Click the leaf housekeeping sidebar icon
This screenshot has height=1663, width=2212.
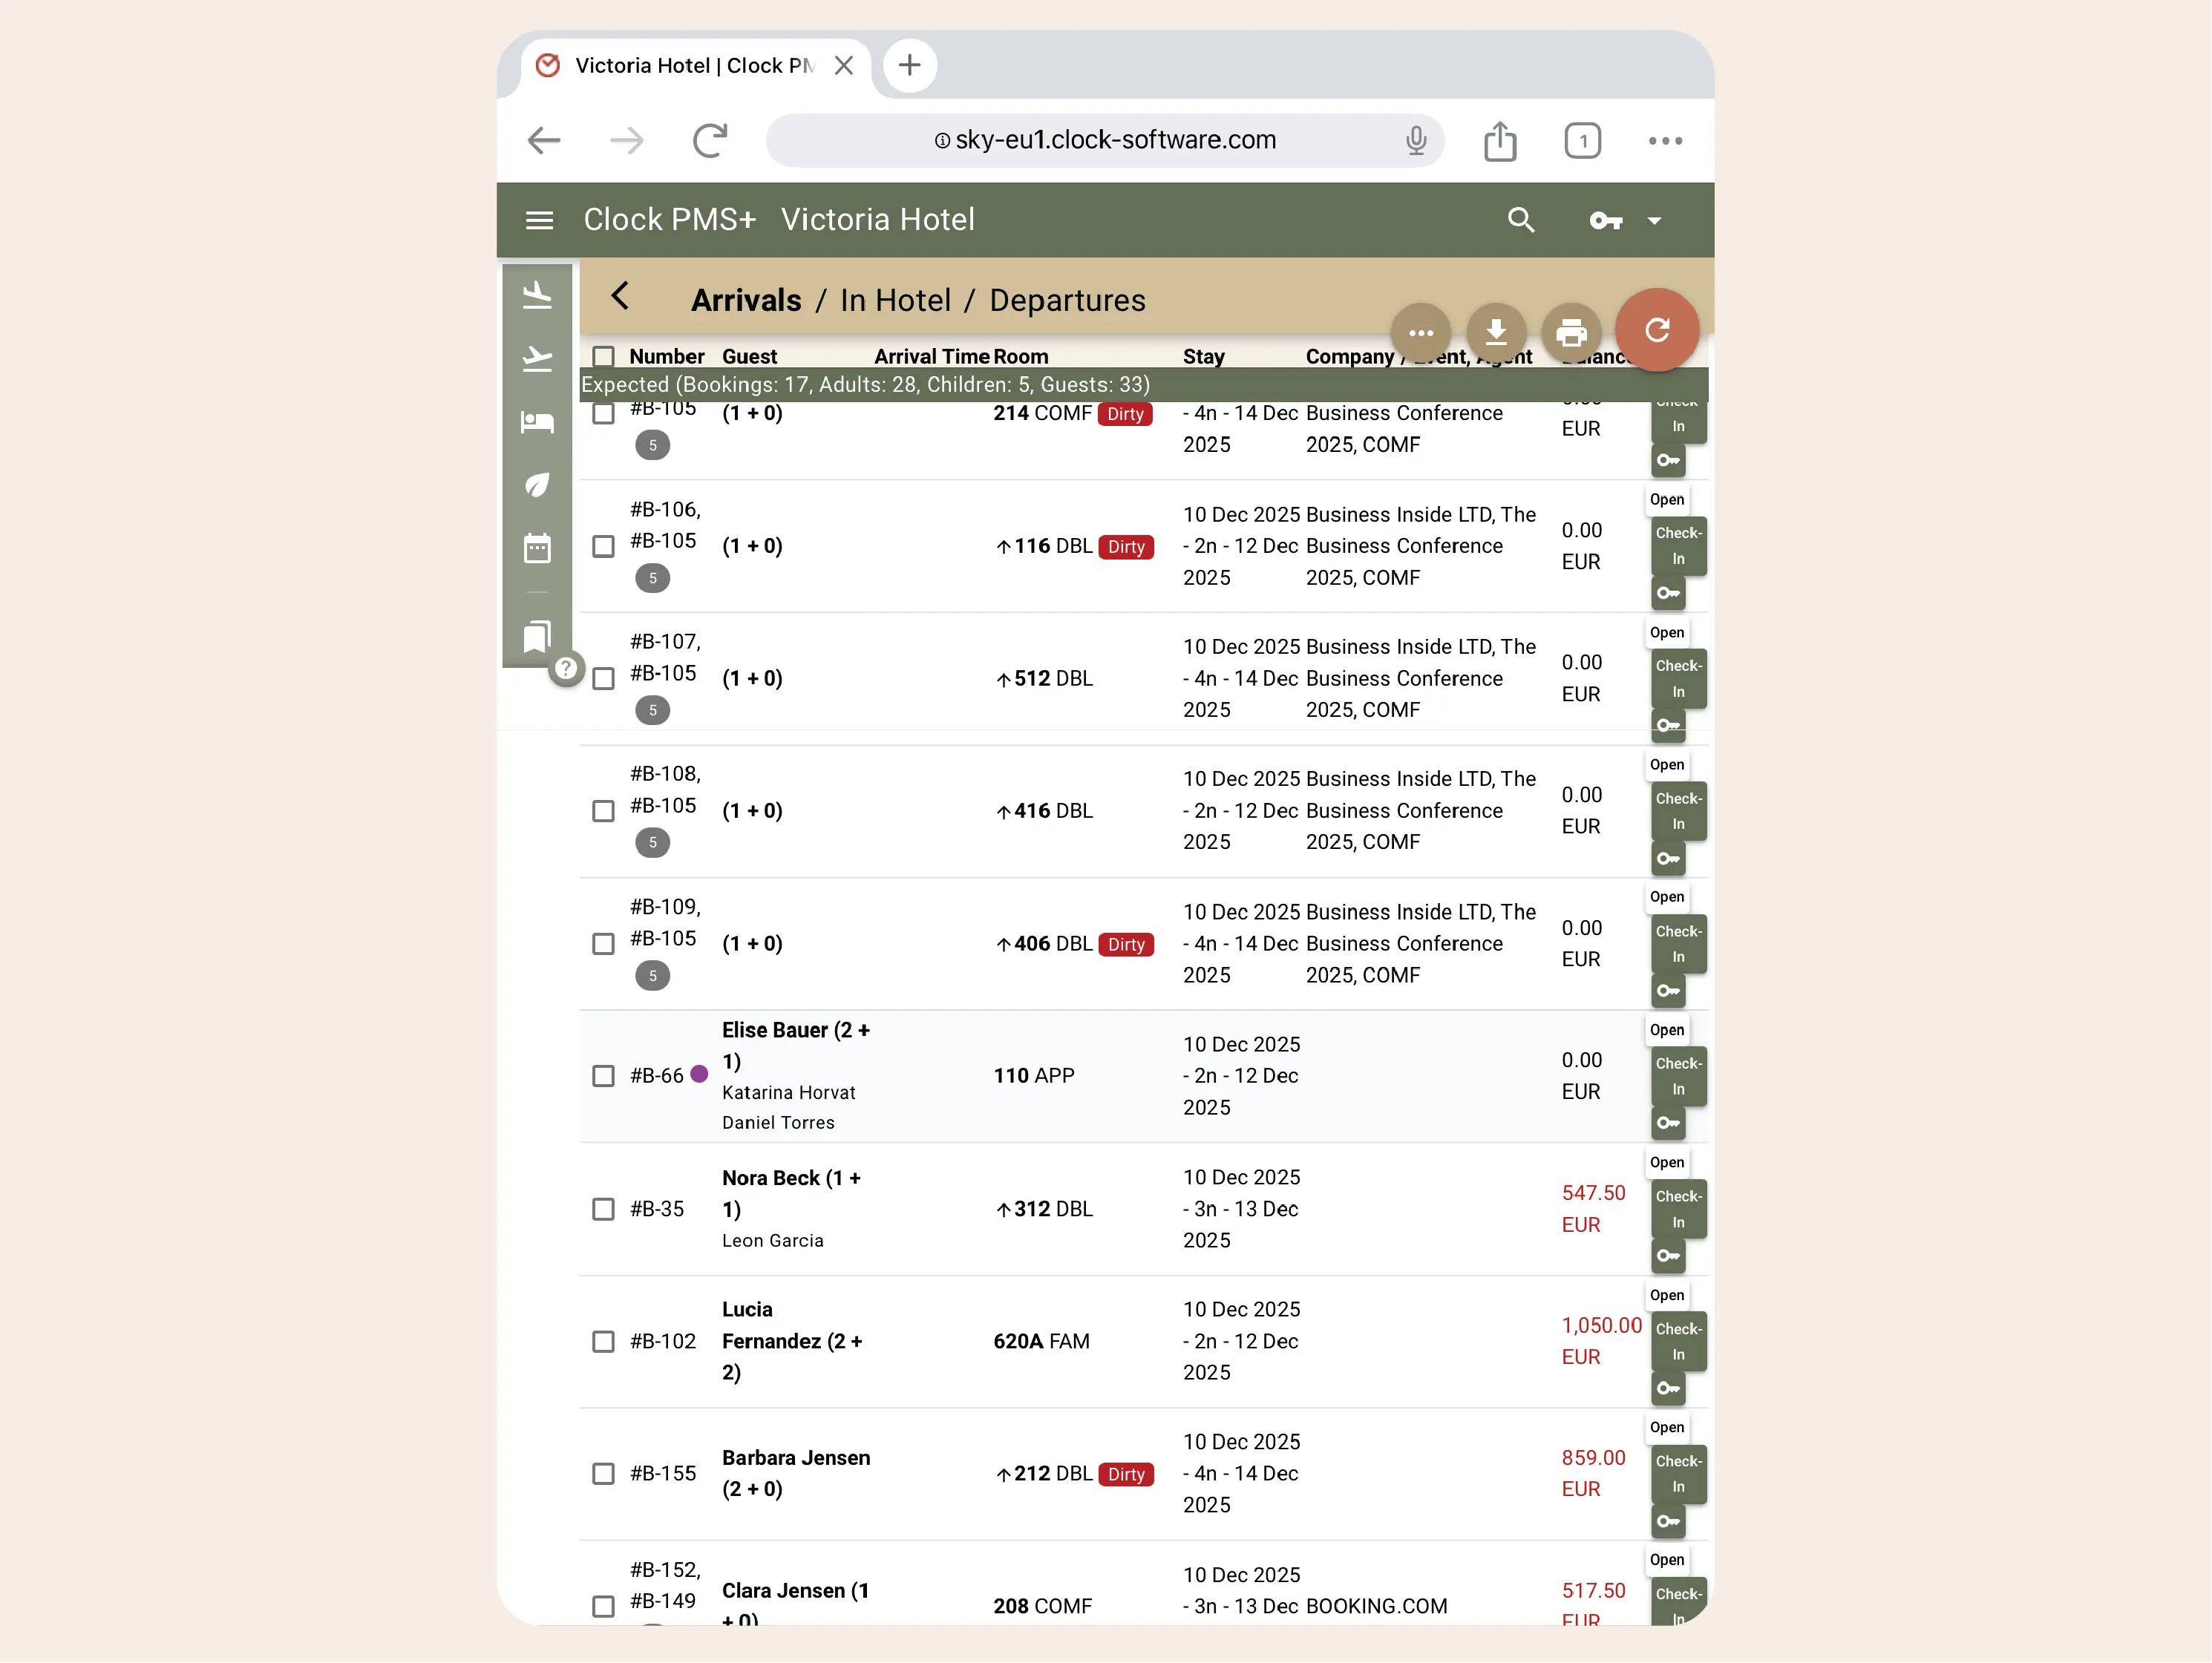point(537,485)
